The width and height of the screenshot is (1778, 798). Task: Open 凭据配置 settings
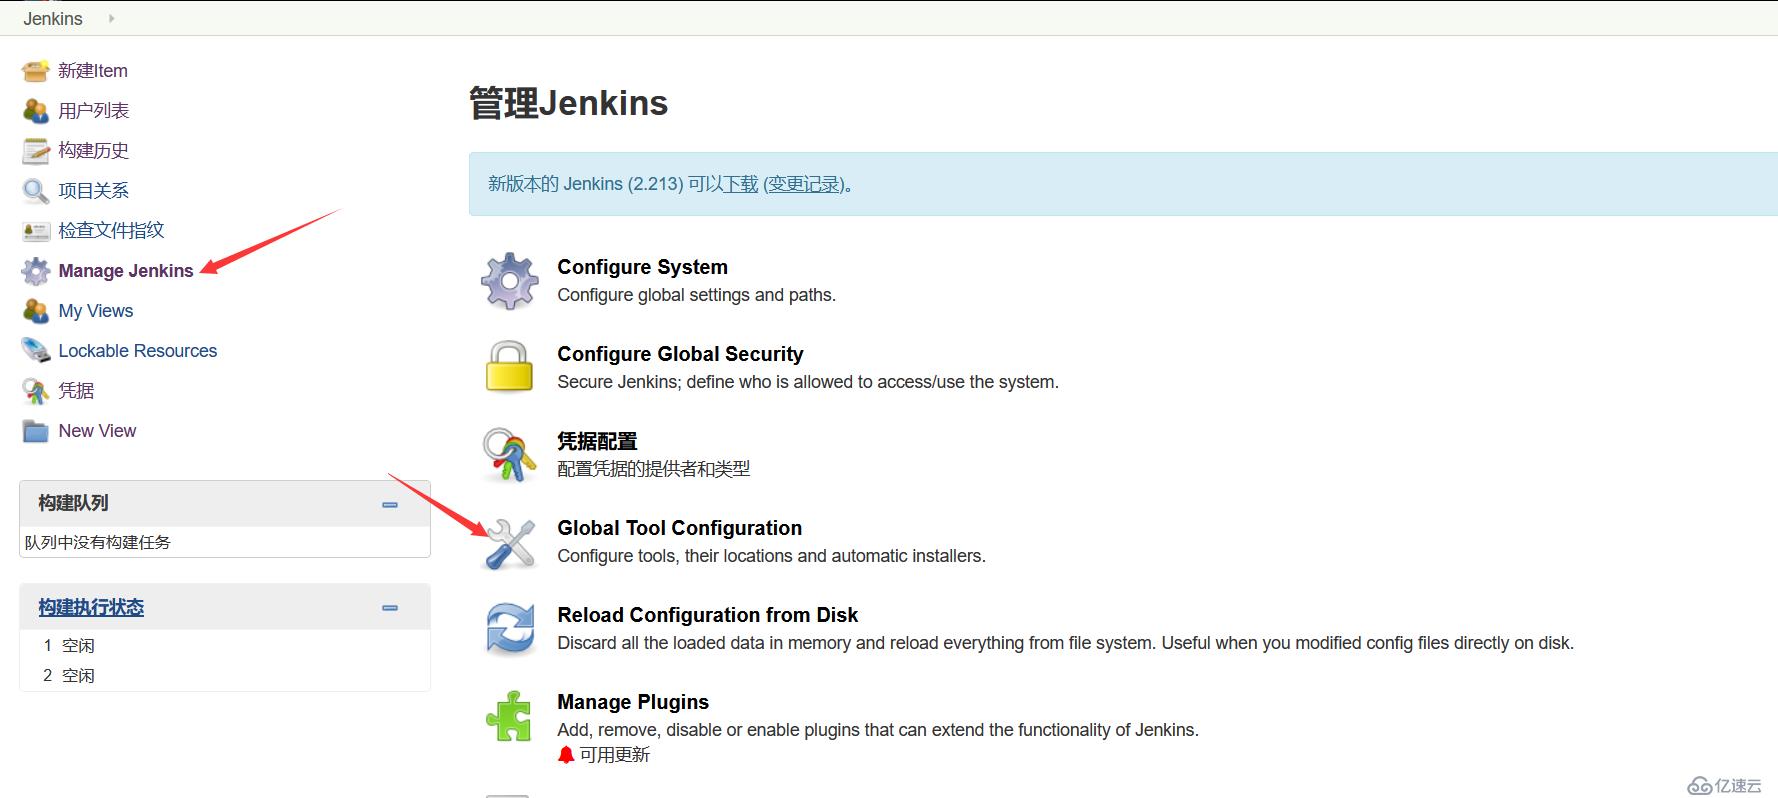pyautogui.click(x=597, y=441)
